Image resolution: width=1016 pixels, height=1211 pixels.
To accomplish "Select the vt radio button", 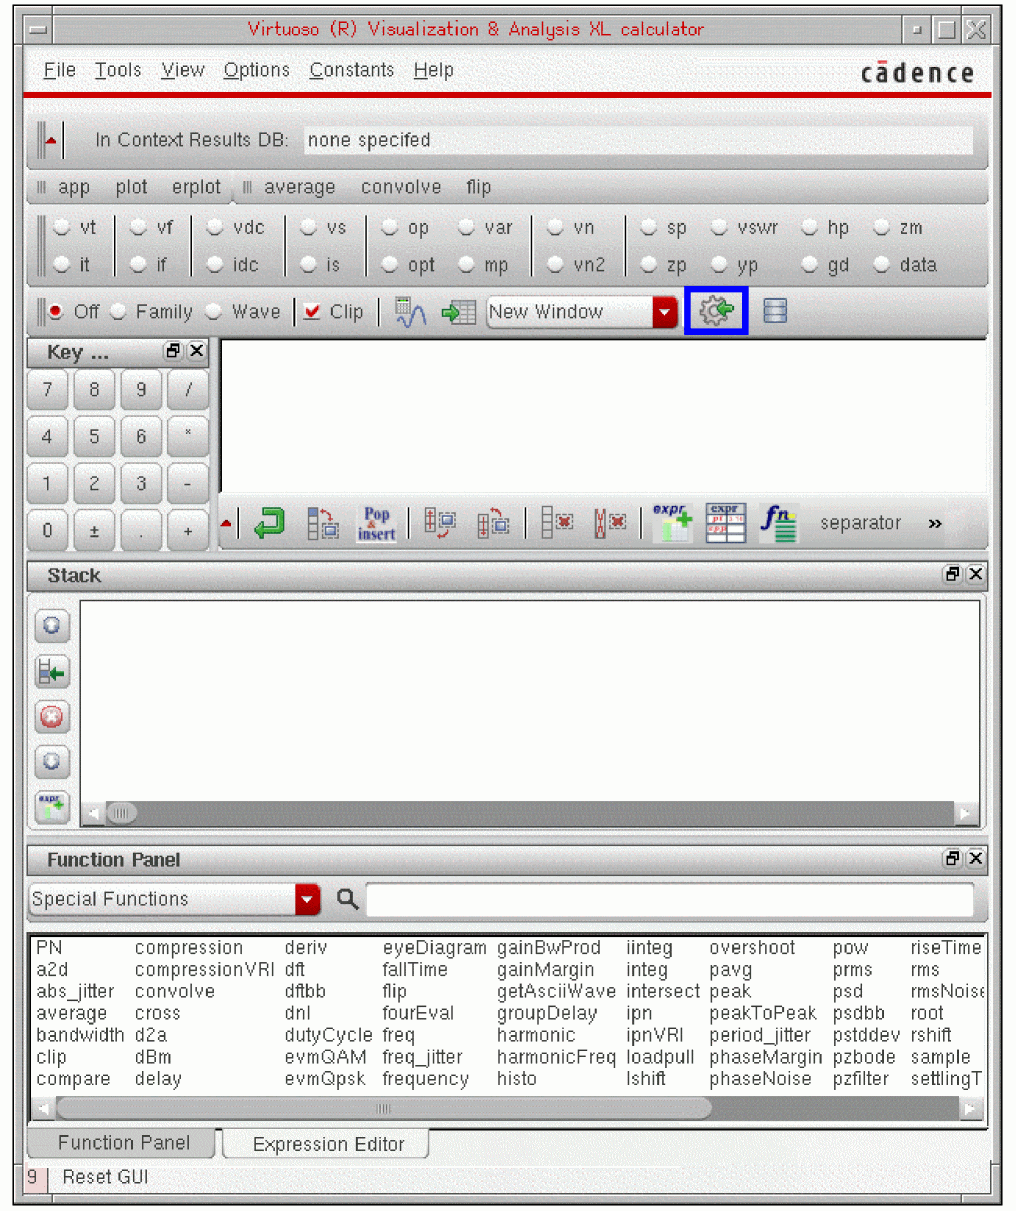I will click(62, 228).
